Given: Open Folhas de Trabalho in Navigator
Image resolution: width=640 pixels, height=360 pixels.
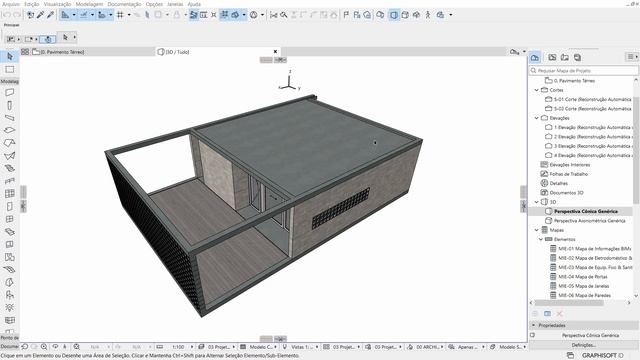Looking at the screenshot, I should click(569, 174).
